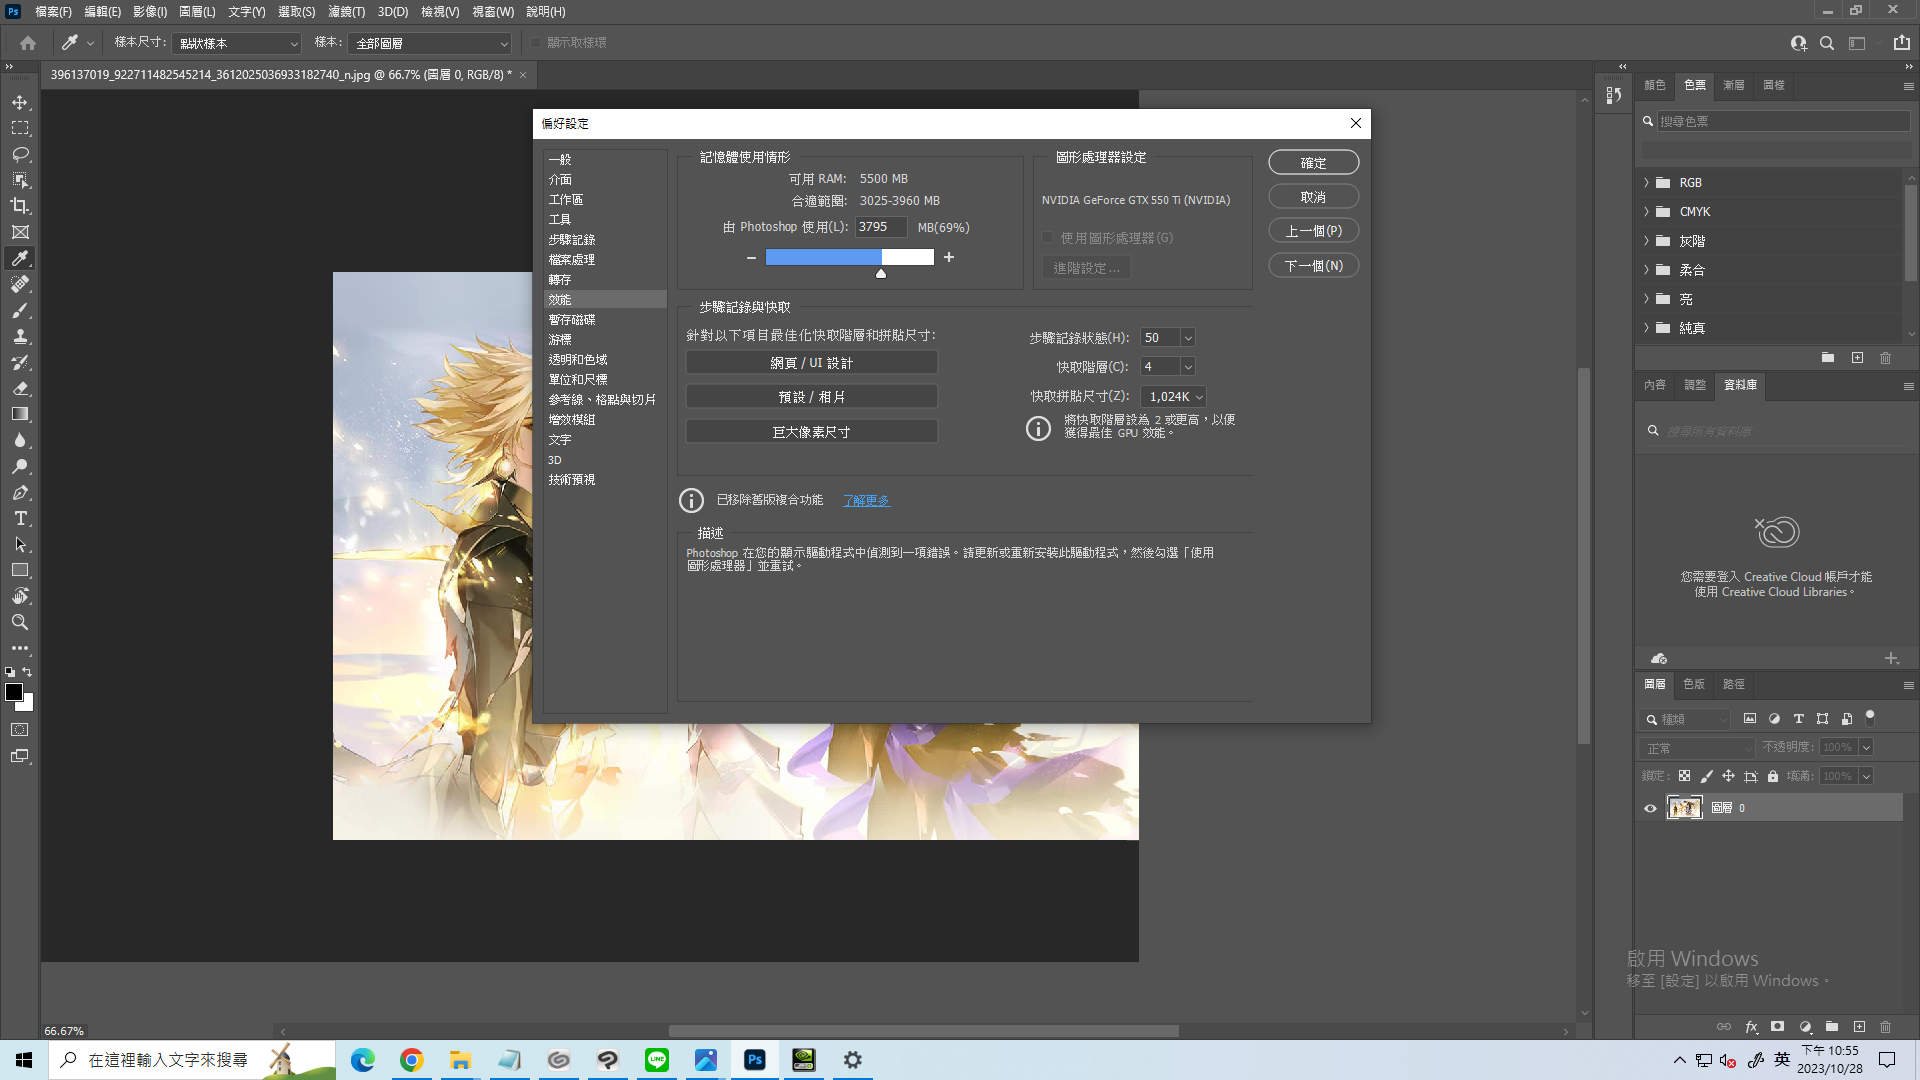Viewport: 1920px width, 1080px height.
Task: Click 巨大像素尺寸 button
Action: pos(811,432)
